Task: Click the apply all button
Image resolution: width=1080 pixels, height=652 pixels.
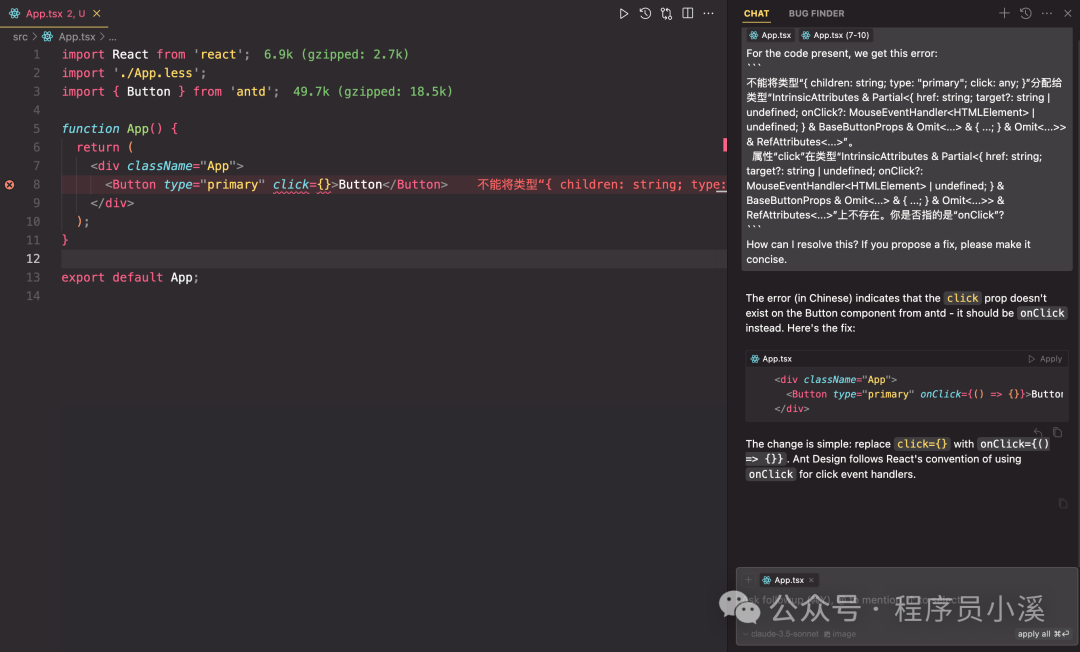Action: pos(1043,634)
